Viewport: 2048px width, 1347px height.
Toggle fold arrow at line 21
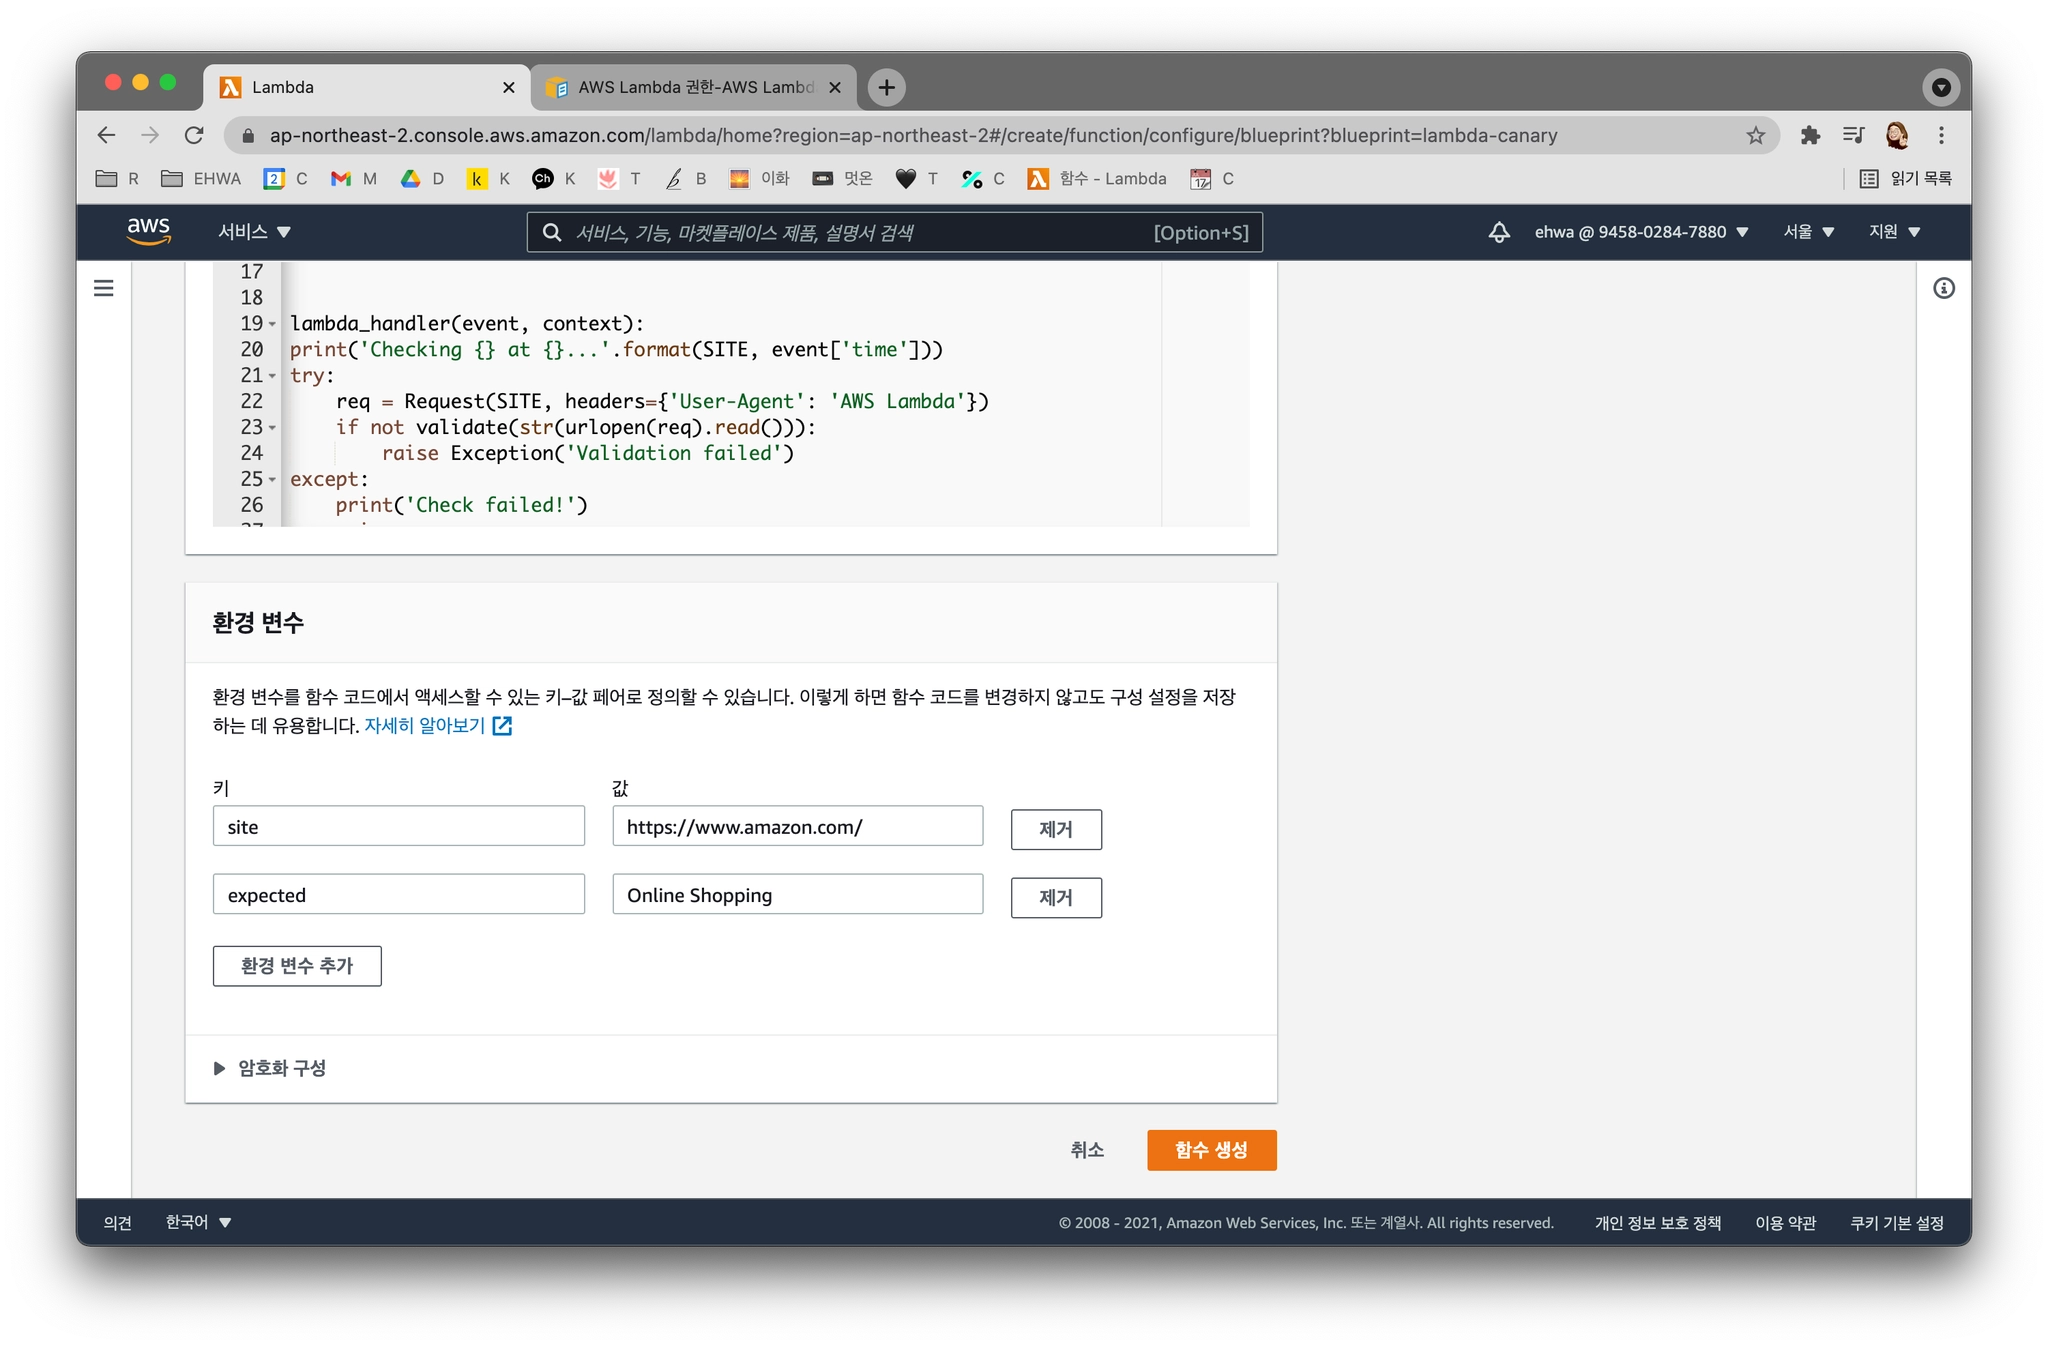coord(272,376)
